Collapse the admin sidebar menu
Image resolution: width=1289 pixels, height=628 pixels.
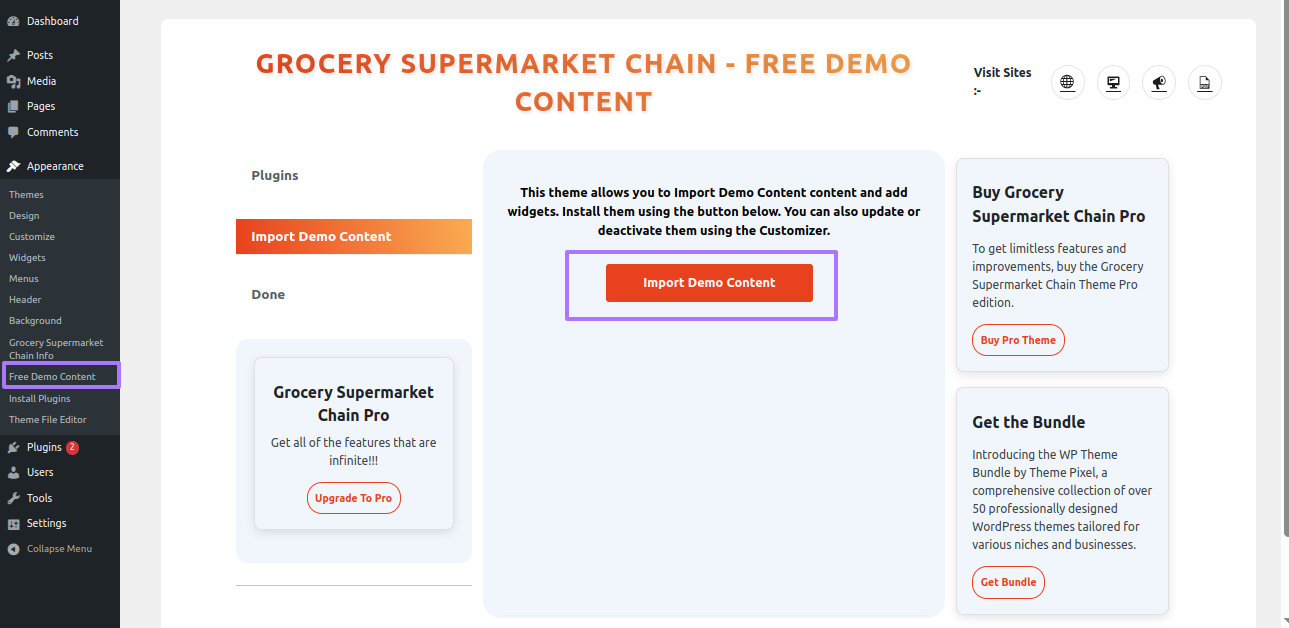pyautogui.click(x=59, y=549)
